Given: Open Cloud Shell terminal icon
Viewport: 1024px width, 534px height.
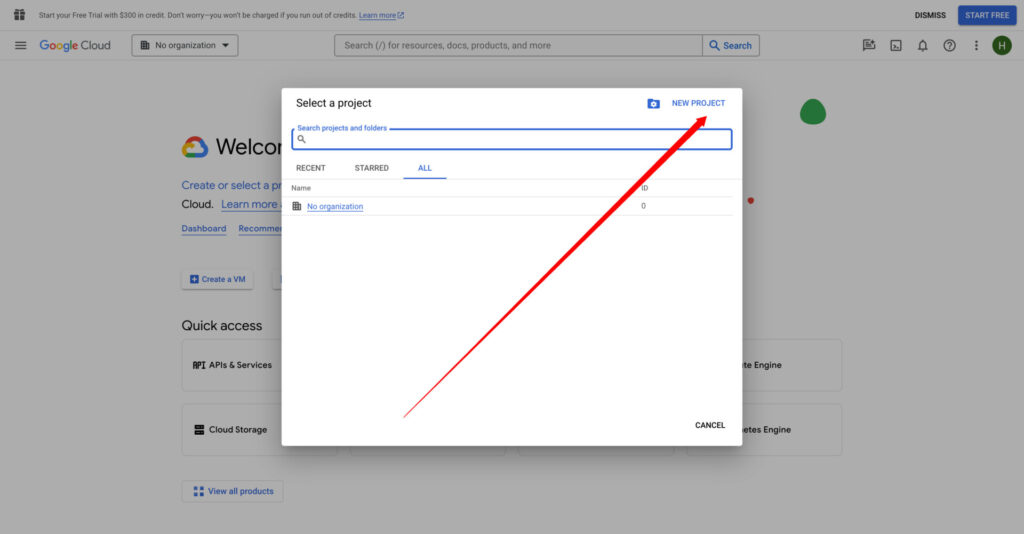Looking at the screenshot, I should [896, 45].
